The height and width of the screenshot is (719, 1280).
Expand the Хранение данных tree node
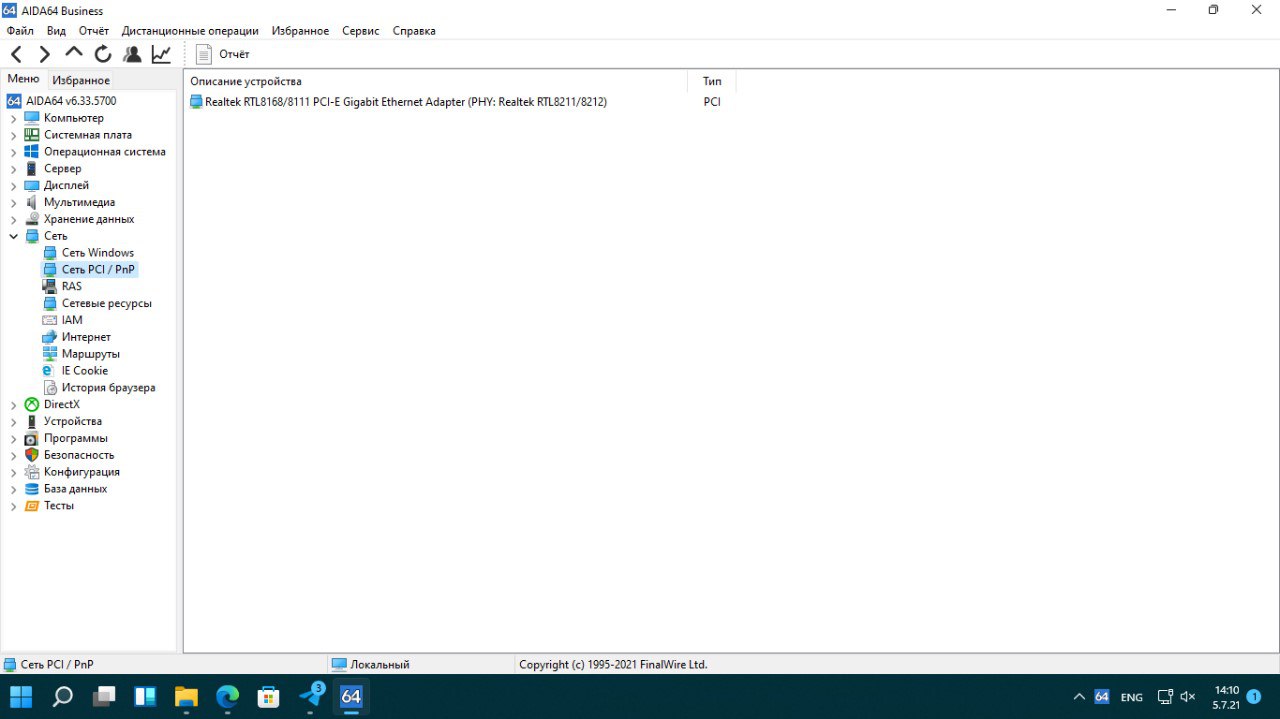click(x=13, y=219)
